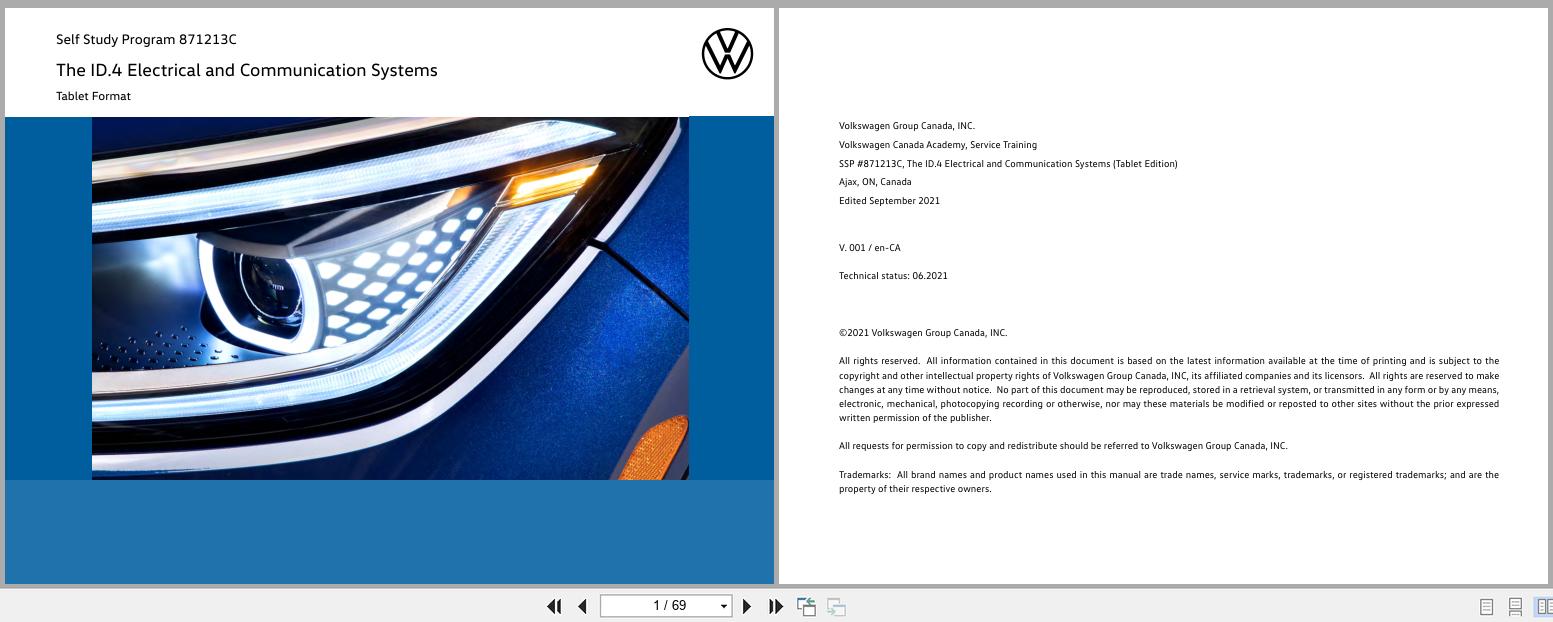Click 'Volkswagen Canada Academy, Service Training' line

coord(938,145)
